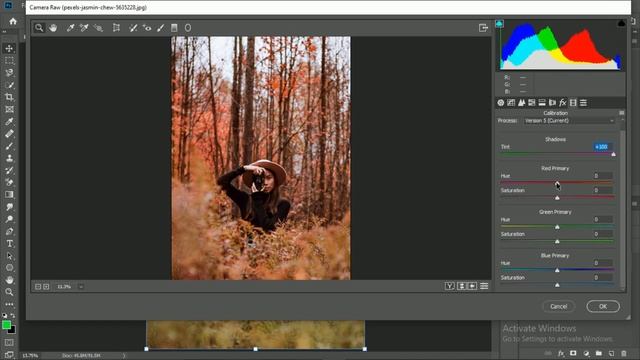640x360 pixels.
Task: Select the Red Eye Removal tool
Action: [147, 28]
